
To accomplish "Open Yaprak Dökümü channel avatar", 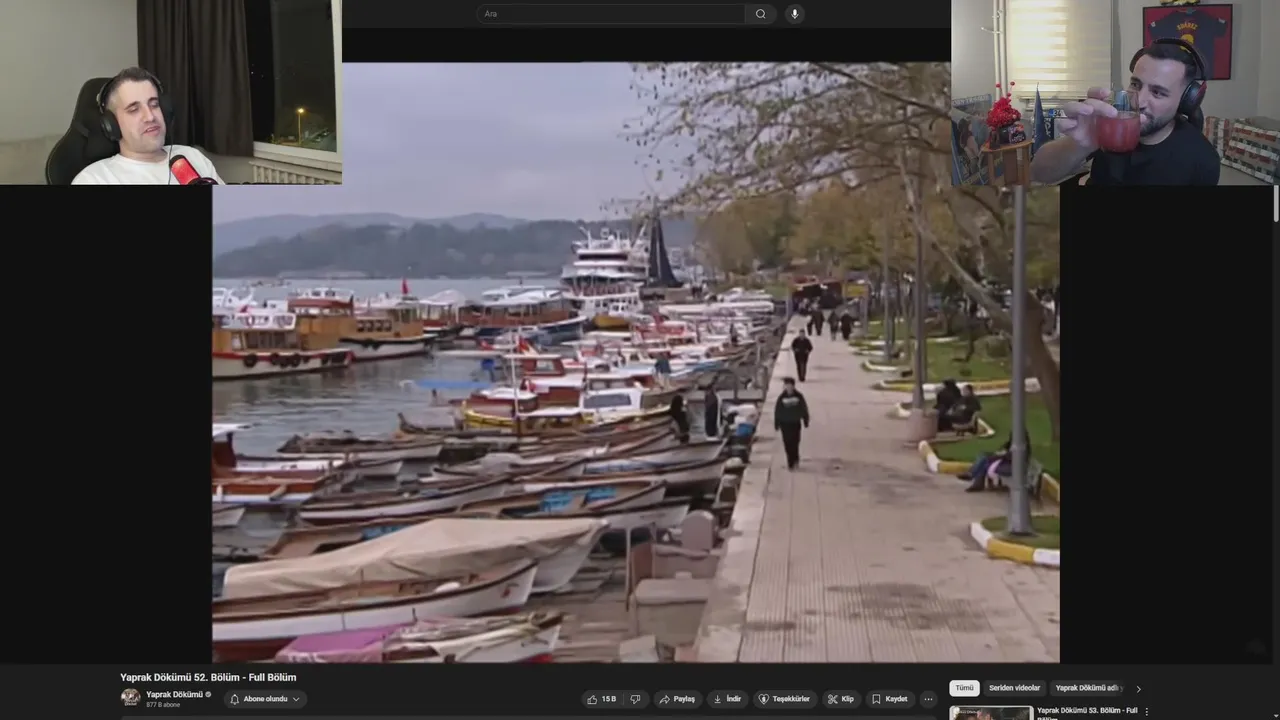I will point(130,697).
